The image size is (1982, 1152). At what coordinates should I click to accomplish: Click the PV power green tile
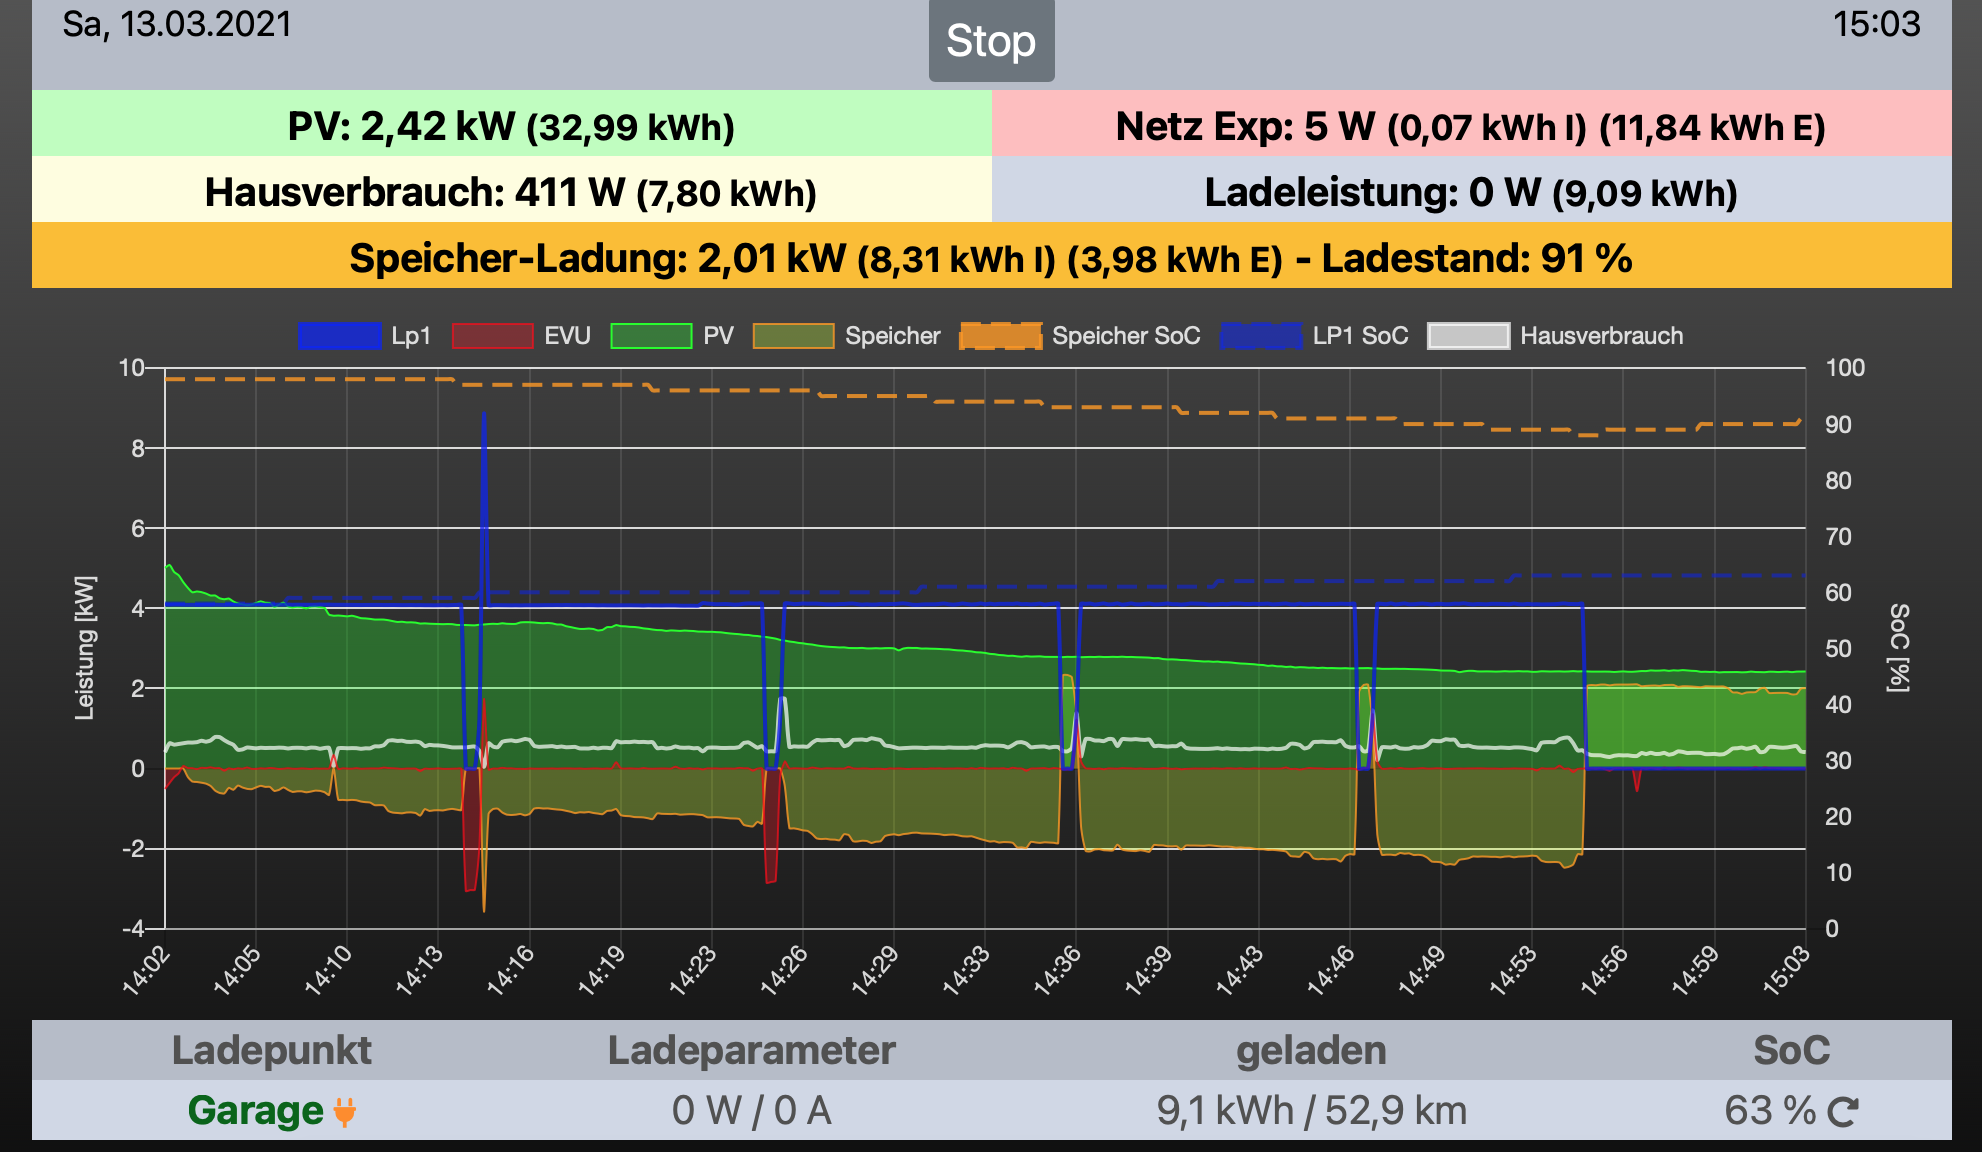click(511, 126)
